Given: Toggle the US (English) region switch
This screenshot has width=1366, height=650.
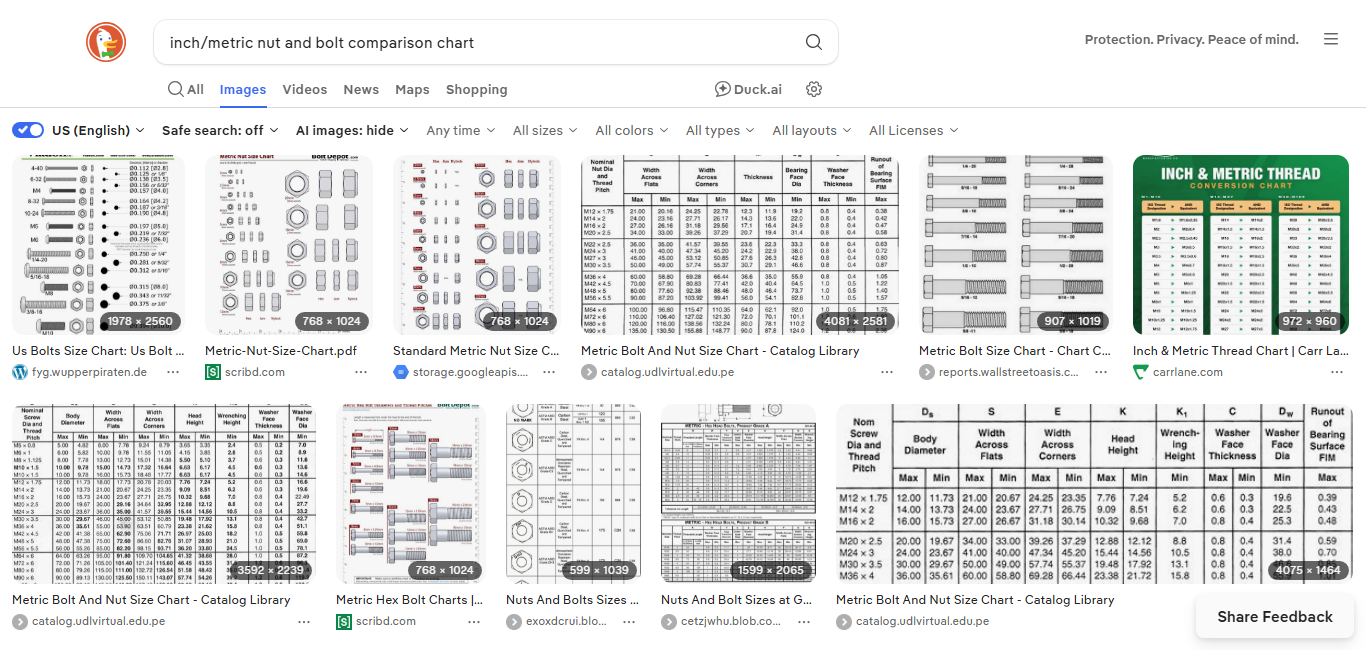Looking at the screenshot, I should (28, 130).
